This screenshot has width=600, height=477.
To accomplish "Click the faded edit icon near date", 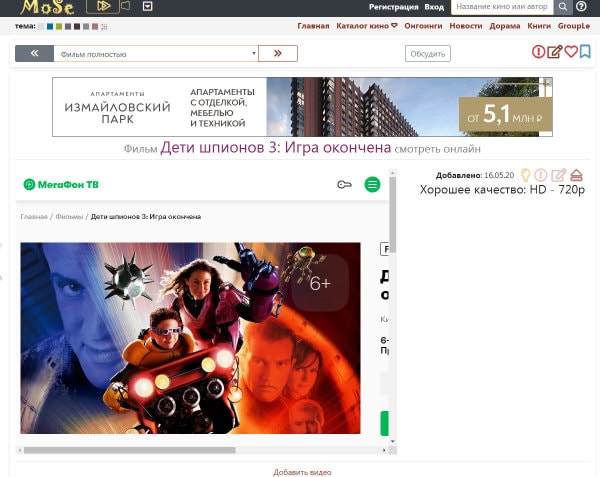I will pos(559,175).
